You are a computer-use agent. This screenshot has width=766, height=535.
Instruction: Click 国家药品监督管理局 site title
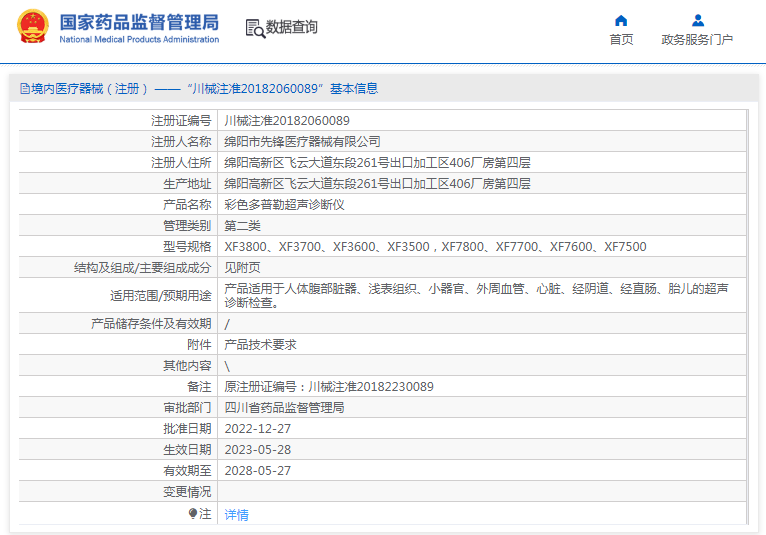point(139,22)
